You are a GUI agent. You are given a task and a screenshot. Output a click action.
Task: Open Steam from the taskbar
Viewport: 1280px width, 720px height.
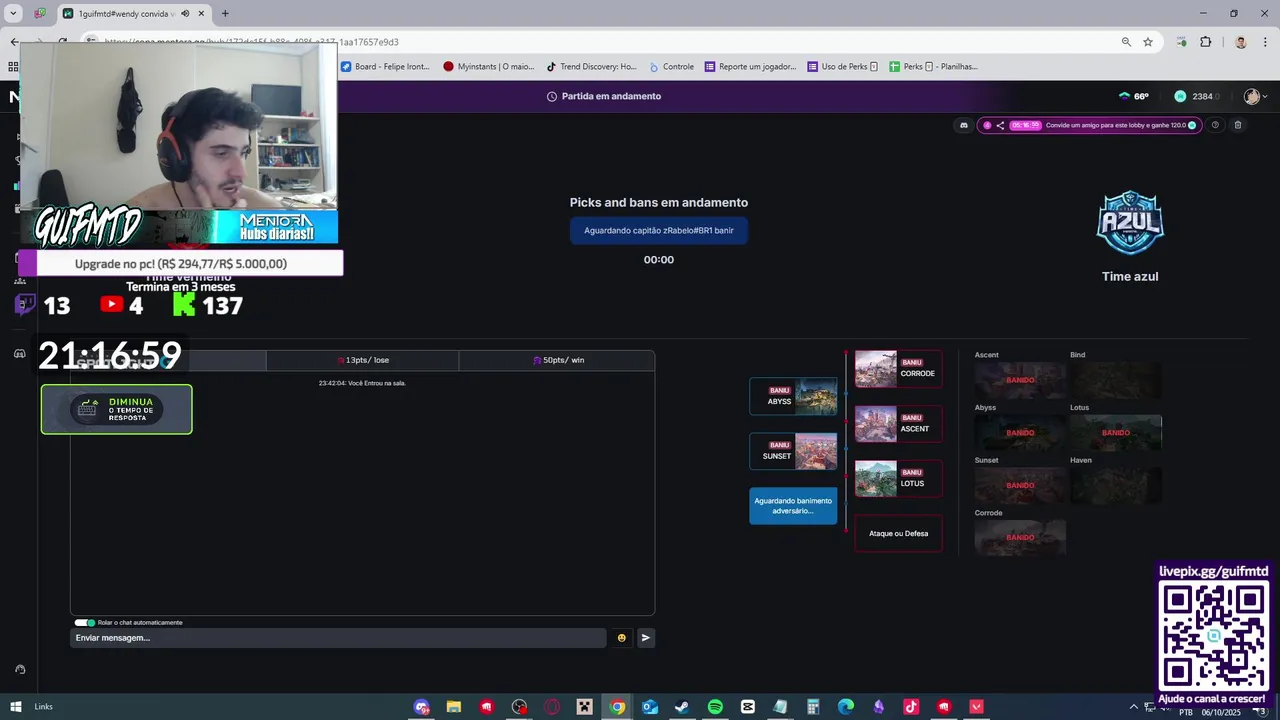pyautogui.click(x=682, y=707)
